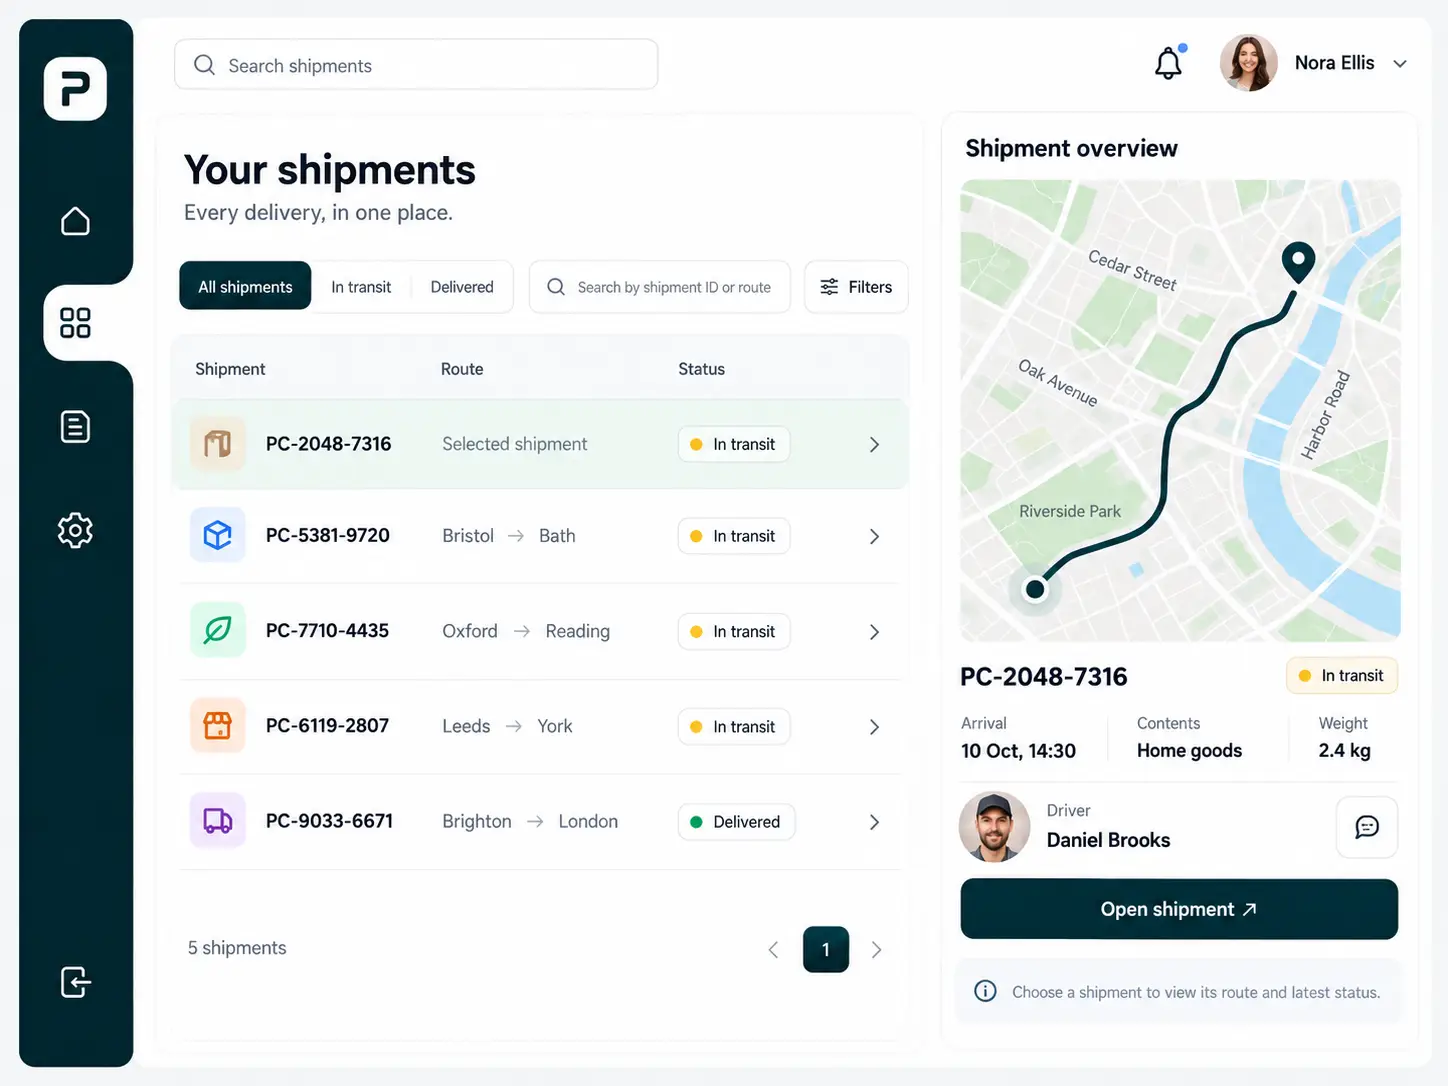Click the Route column header

click(x=462, y=369)
